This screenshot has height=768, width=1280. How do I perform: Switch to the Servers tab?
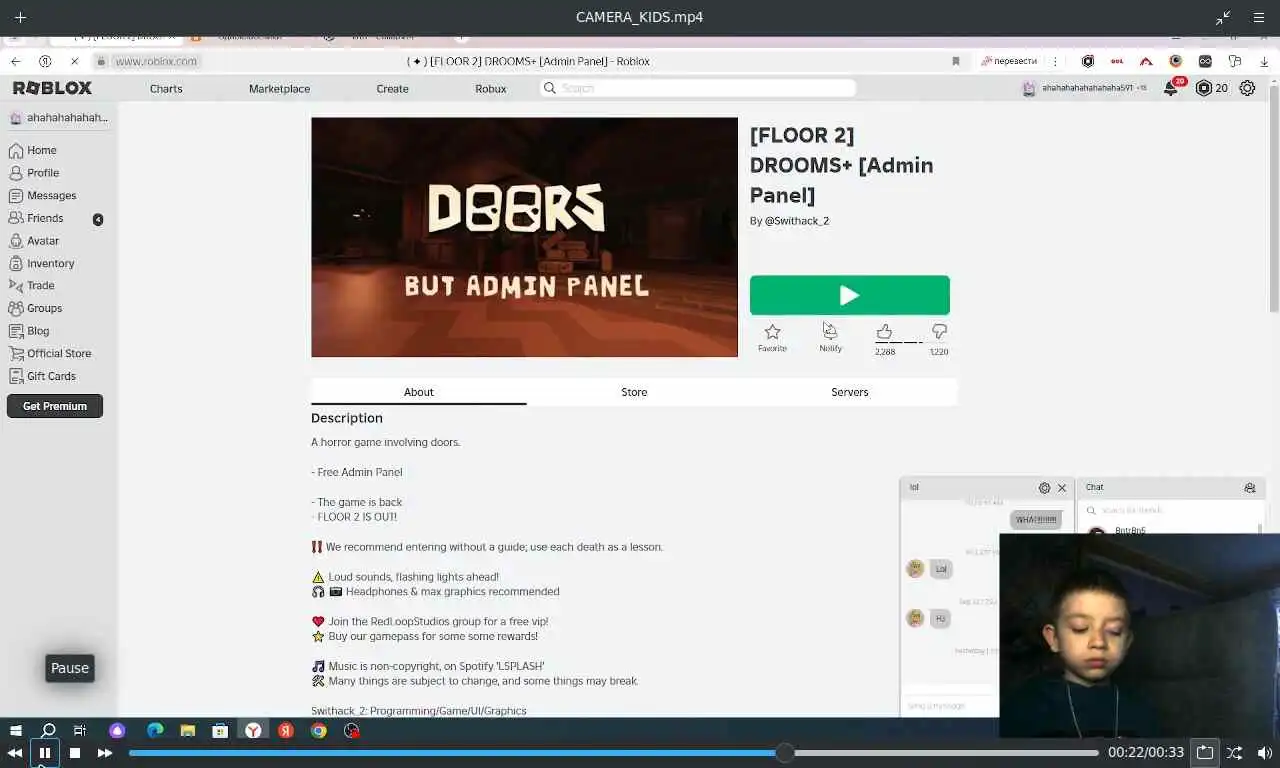pos(849,392)
